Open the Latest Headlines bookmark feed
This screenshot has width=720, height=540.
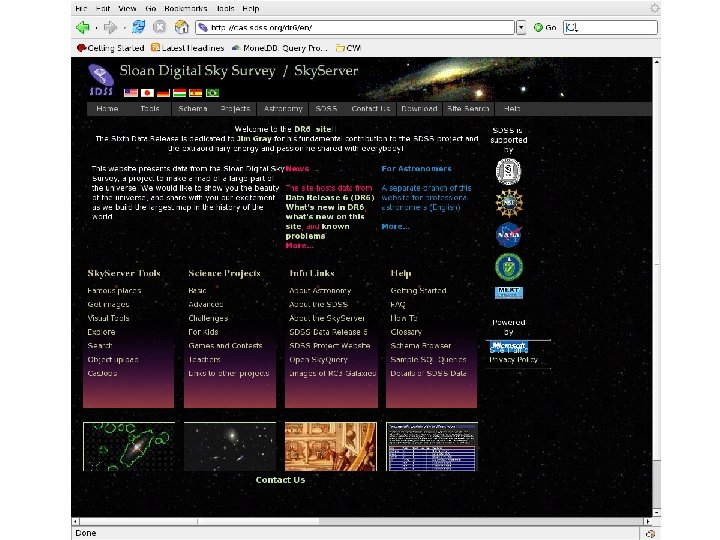click(187, 48)
